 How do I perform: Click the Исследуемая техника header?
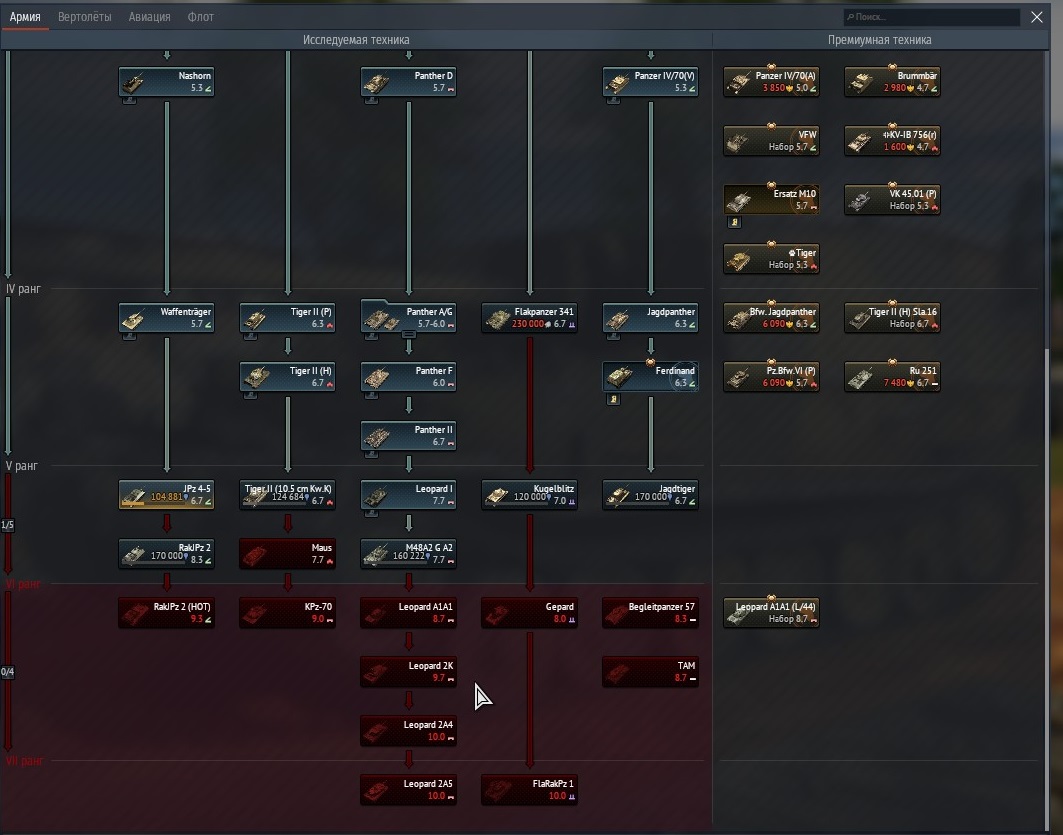(x=356, y=40)
